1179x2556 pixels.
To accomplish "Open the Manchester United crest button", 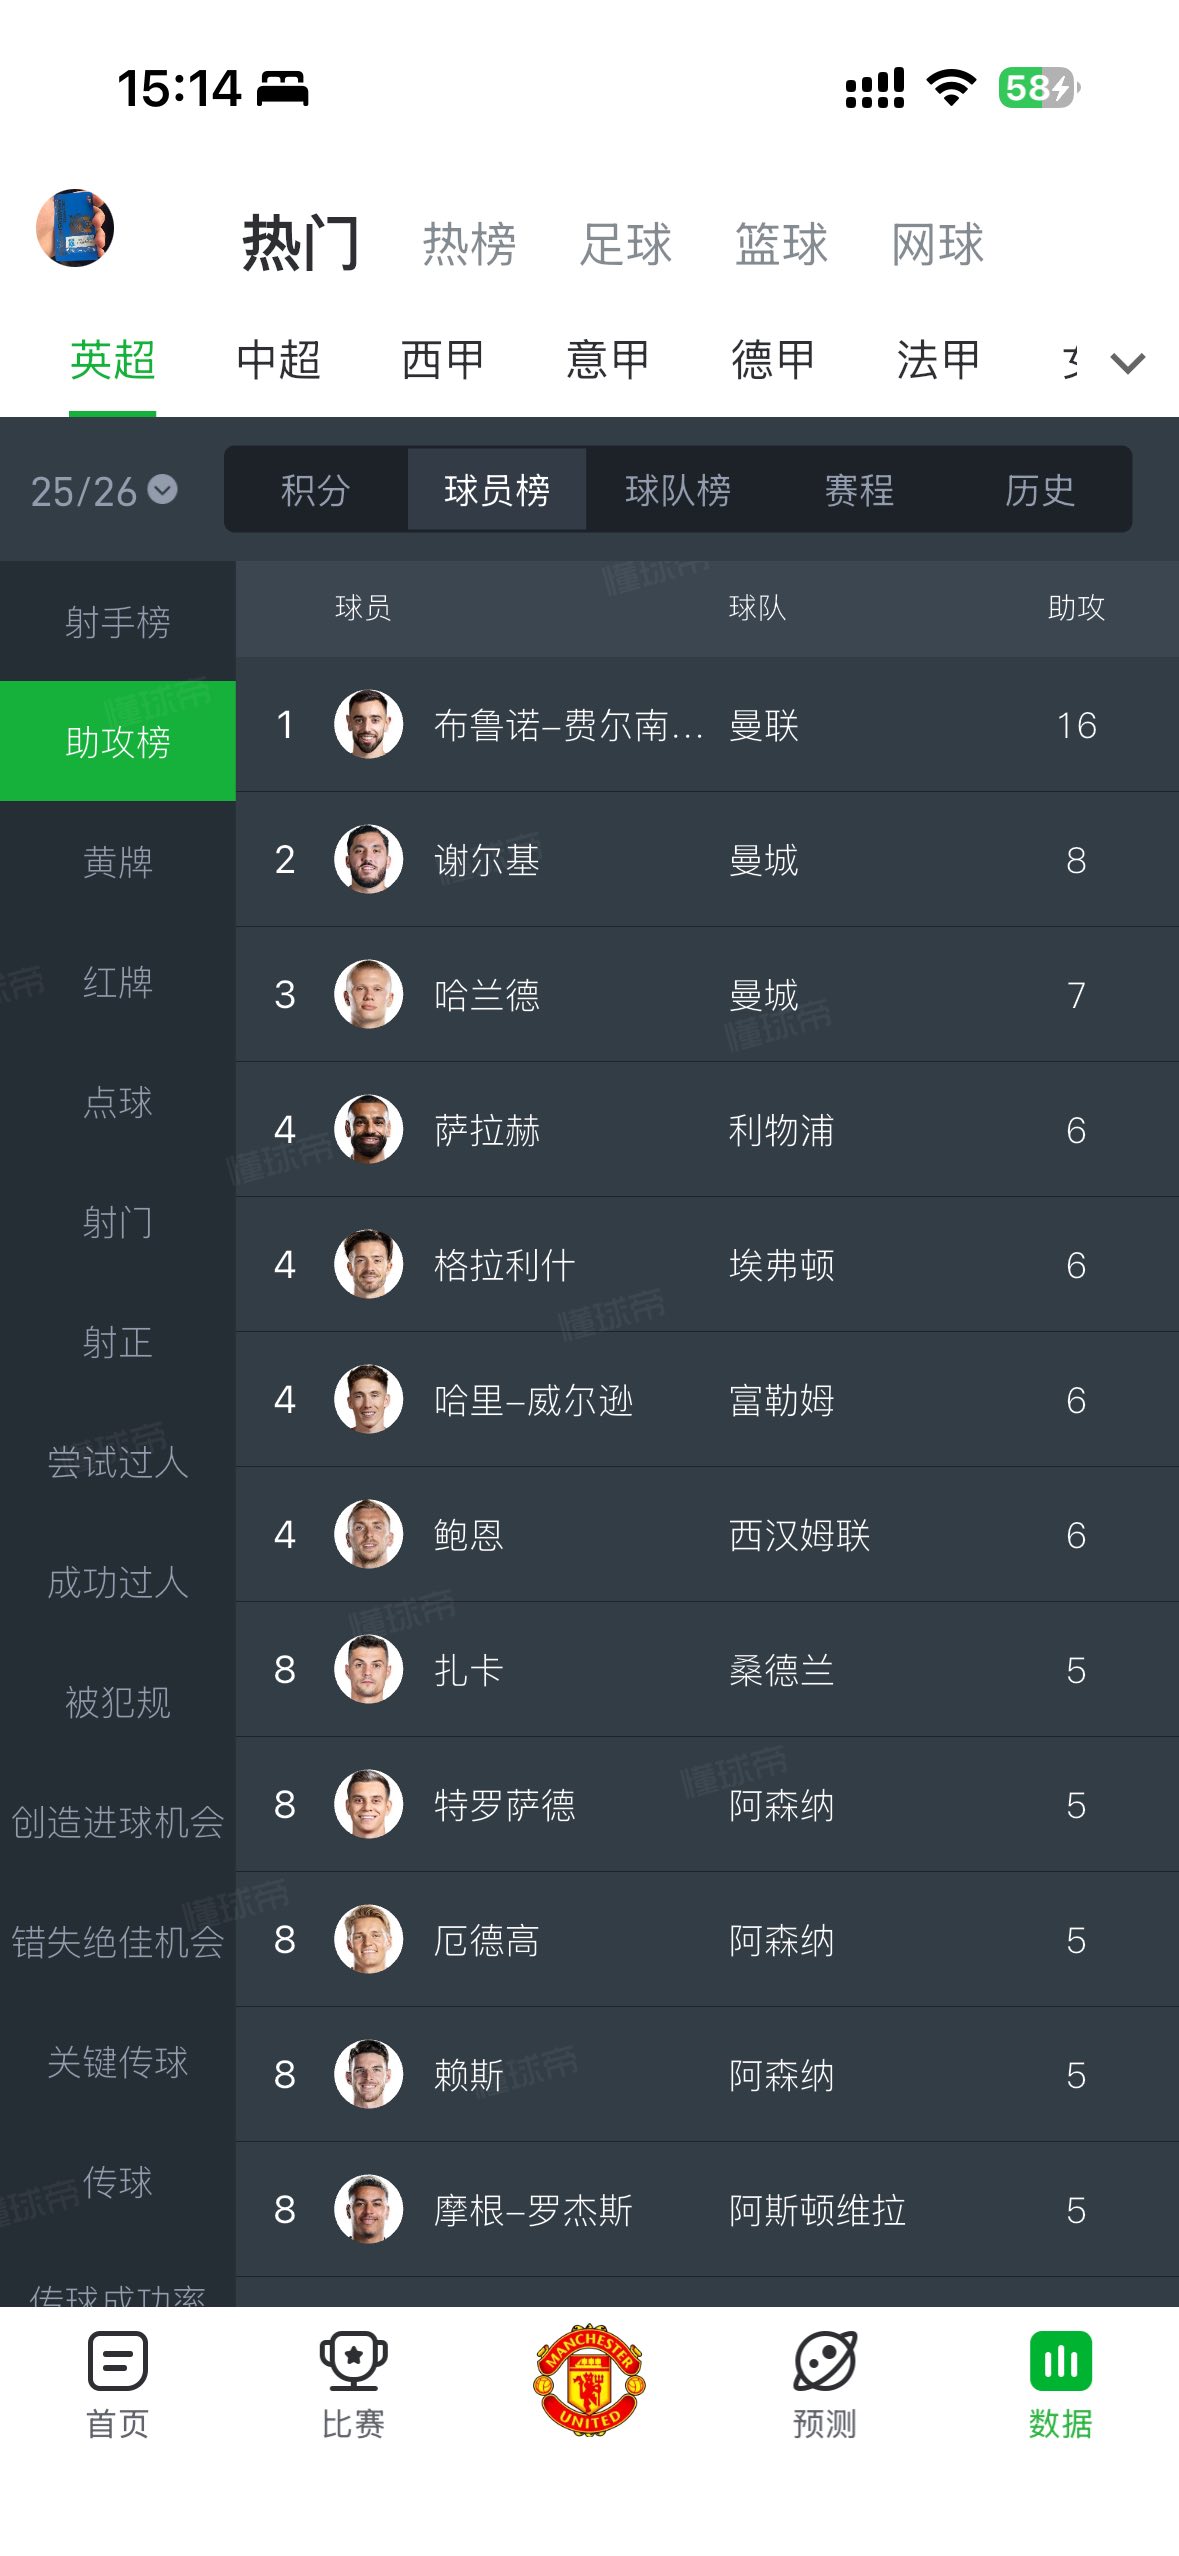I will tap(589, 2378).
